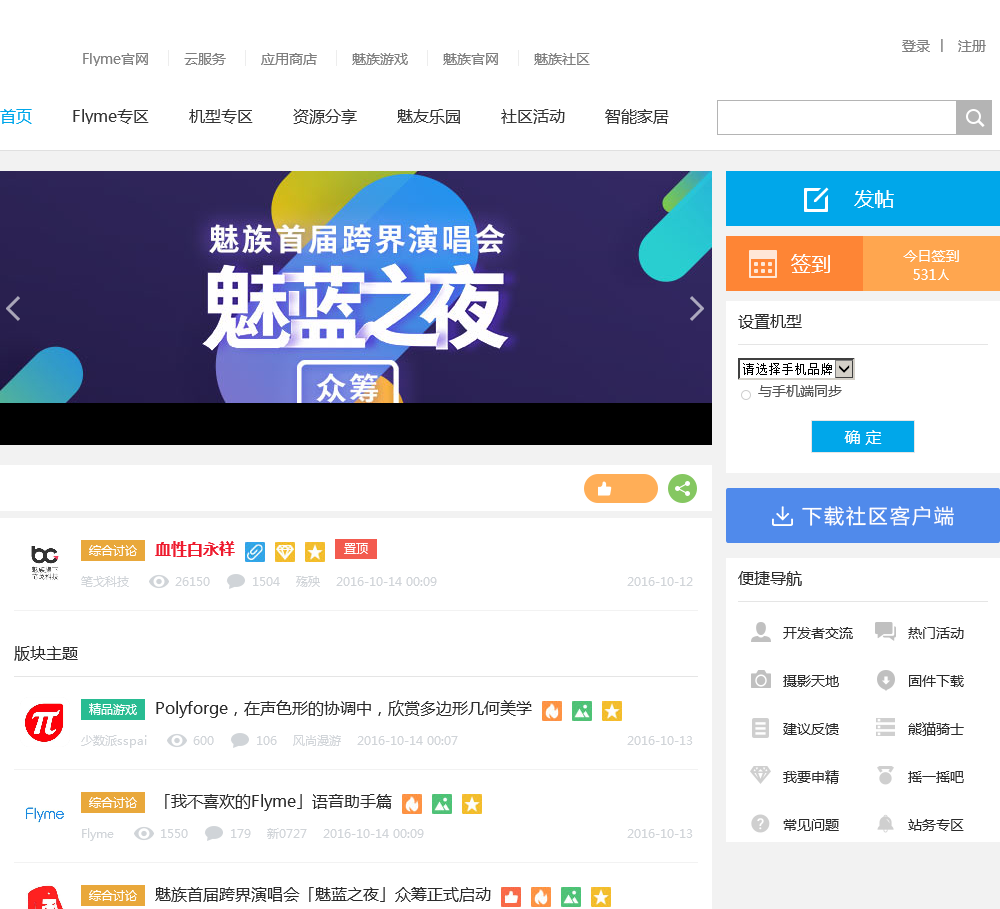Image resolution: width=1000 pixels, height=909 pixels.
Task: Click picture icon on 语音助手篇 post
Action: (442, 804)
